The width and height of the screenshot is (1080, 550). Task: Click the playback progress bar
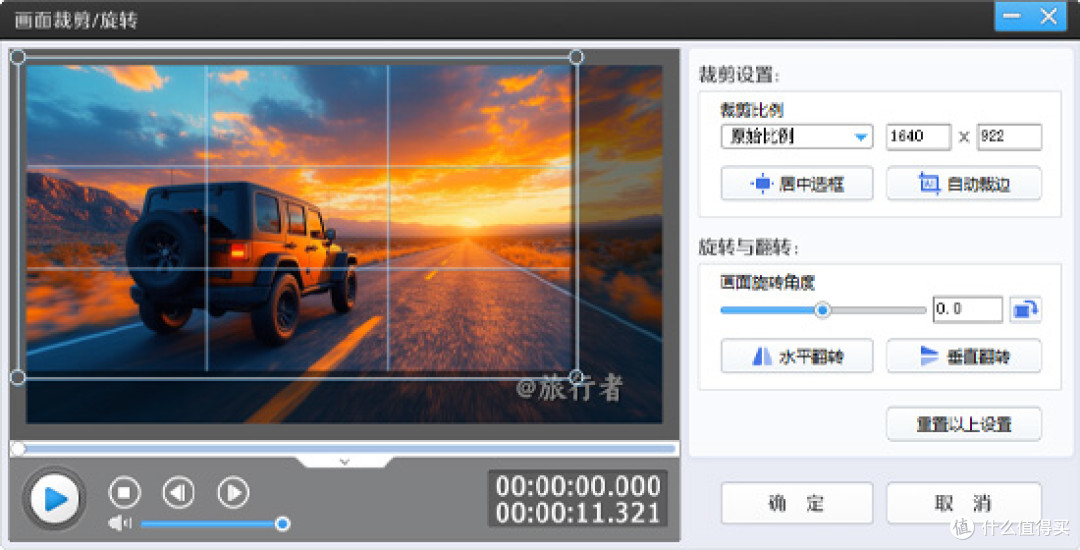[x=344, y=449]
